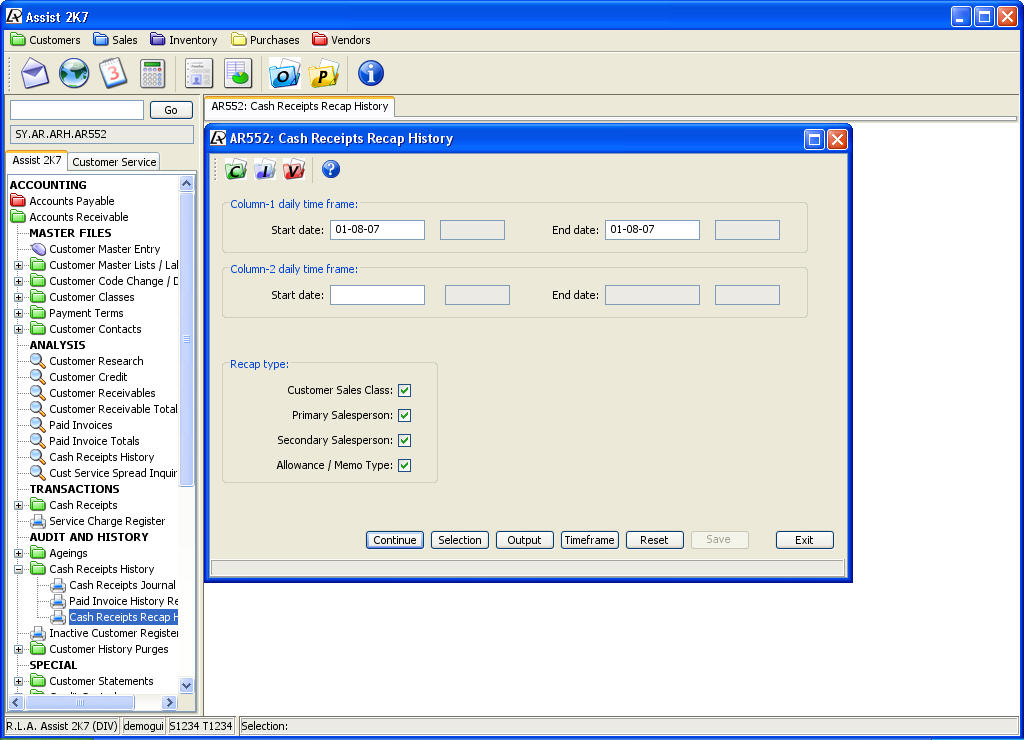The height and width of the screenshot is (740, 1024).
Task: Open Customer Master Entry
Action: 104,249
